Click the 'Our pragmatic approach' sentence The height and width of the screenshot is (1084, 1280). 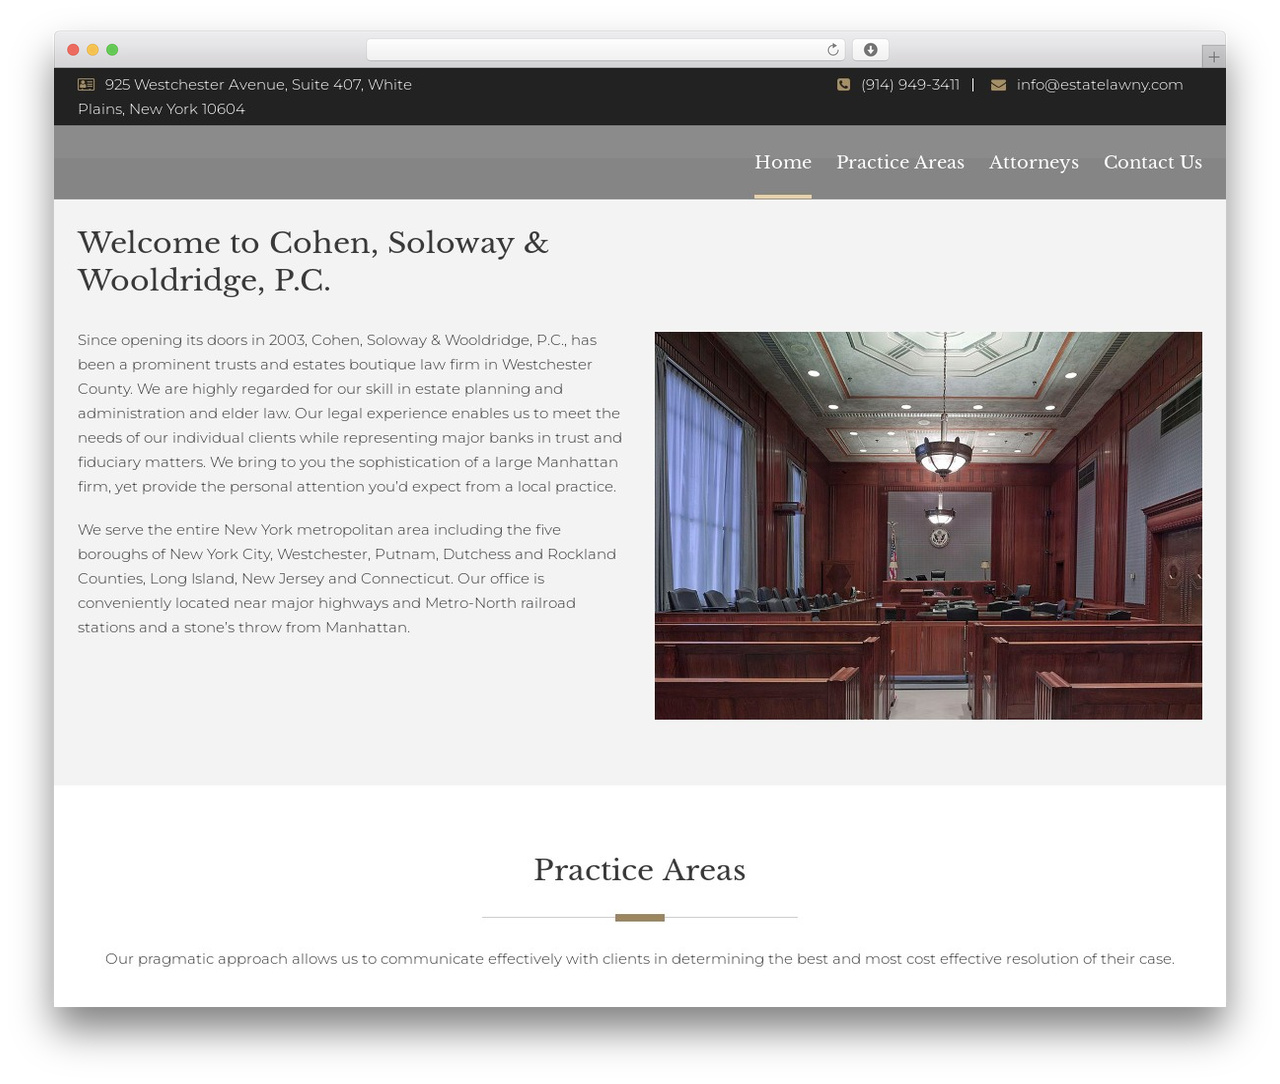point(640,959)
